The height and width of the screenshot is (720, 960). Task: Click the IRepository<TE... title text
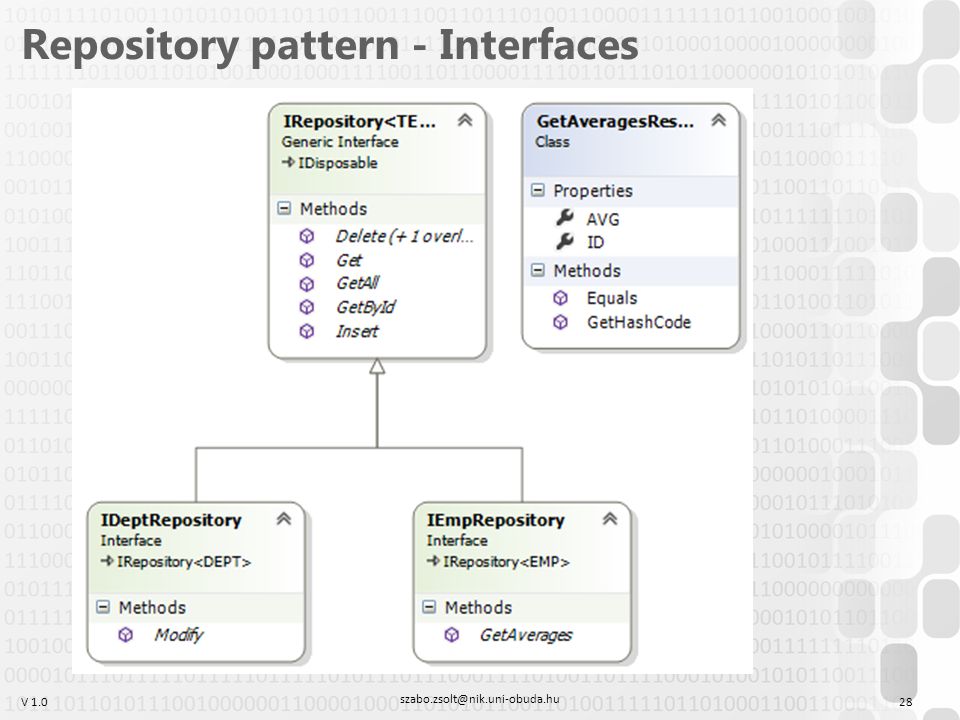(359, 121)
